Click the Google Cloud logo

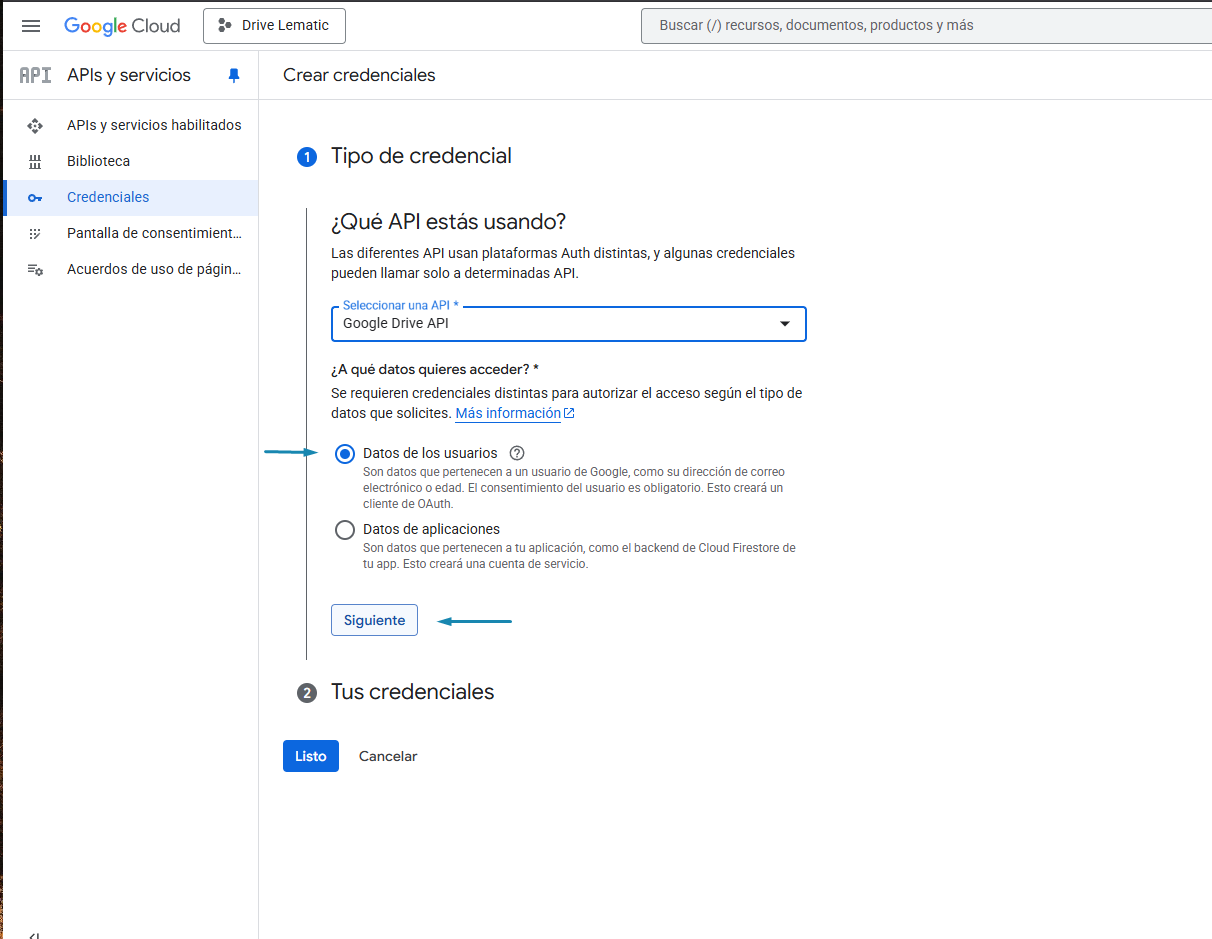pos(122,26)
